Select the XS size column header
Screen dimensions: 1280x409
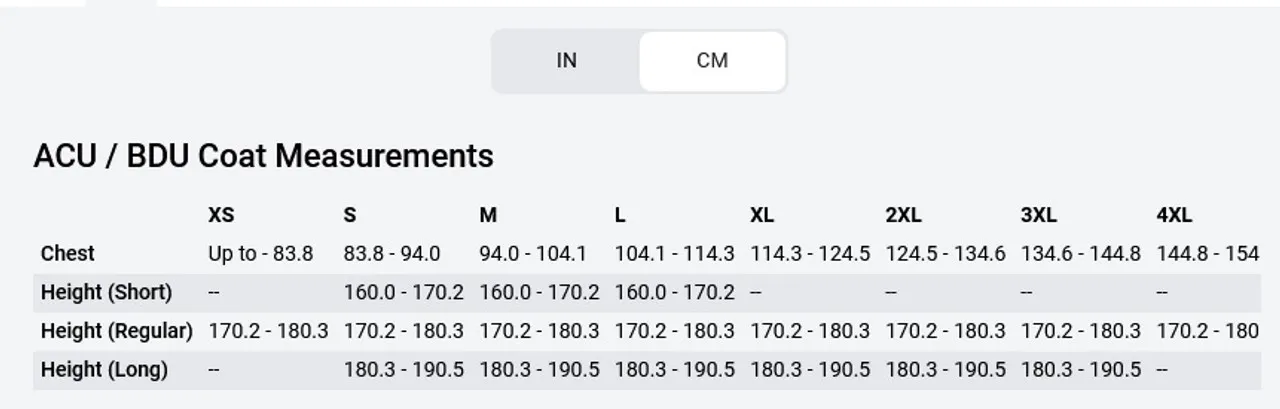pyautogui.click(x=221, y=215)
